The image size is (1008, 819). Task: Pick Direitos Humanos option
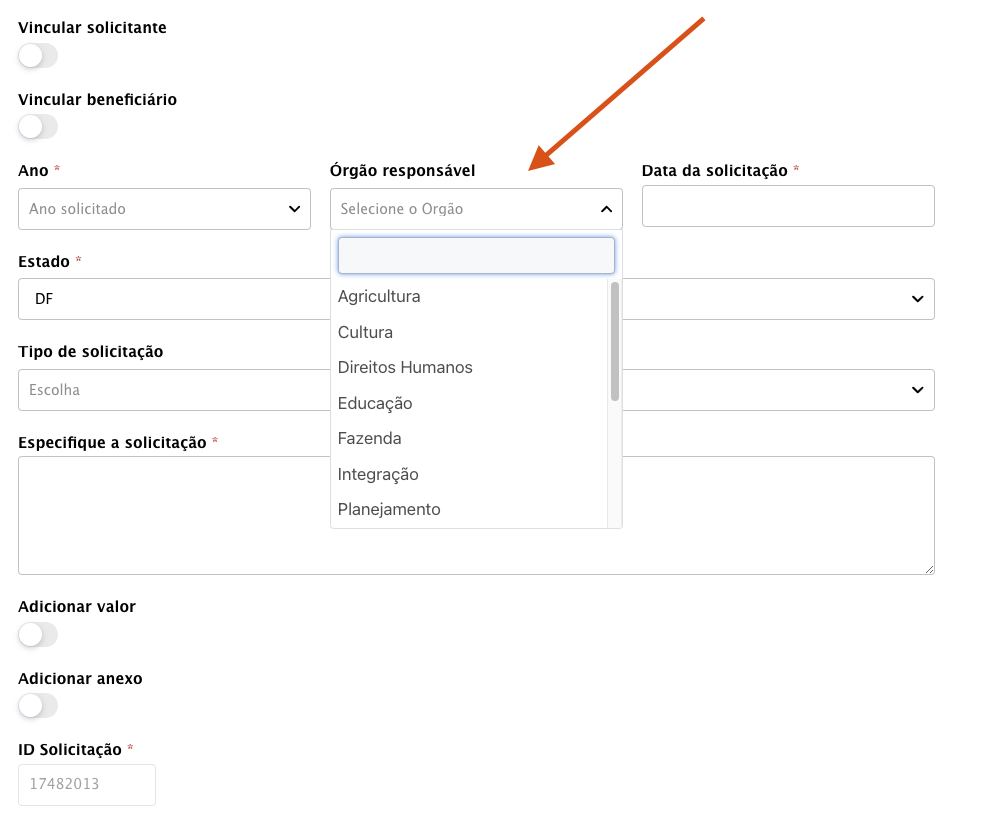click(405, 368)
